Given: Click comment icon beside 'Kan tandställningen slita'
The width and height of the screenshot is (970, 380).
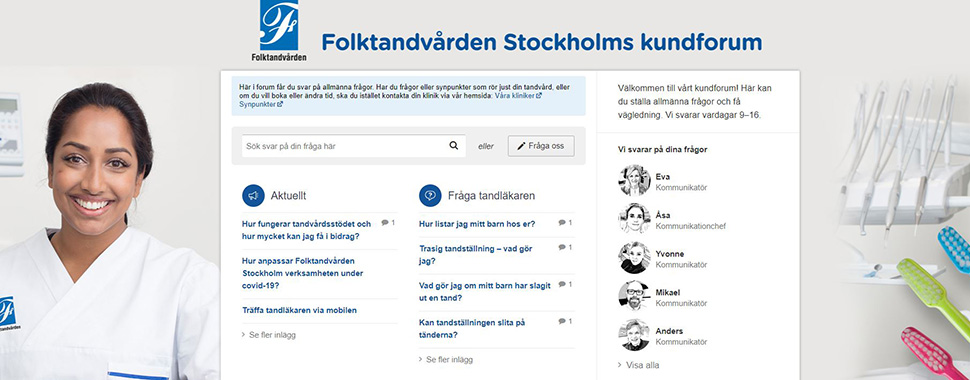Looking at the screenshot, I should [x=562, y=322].
